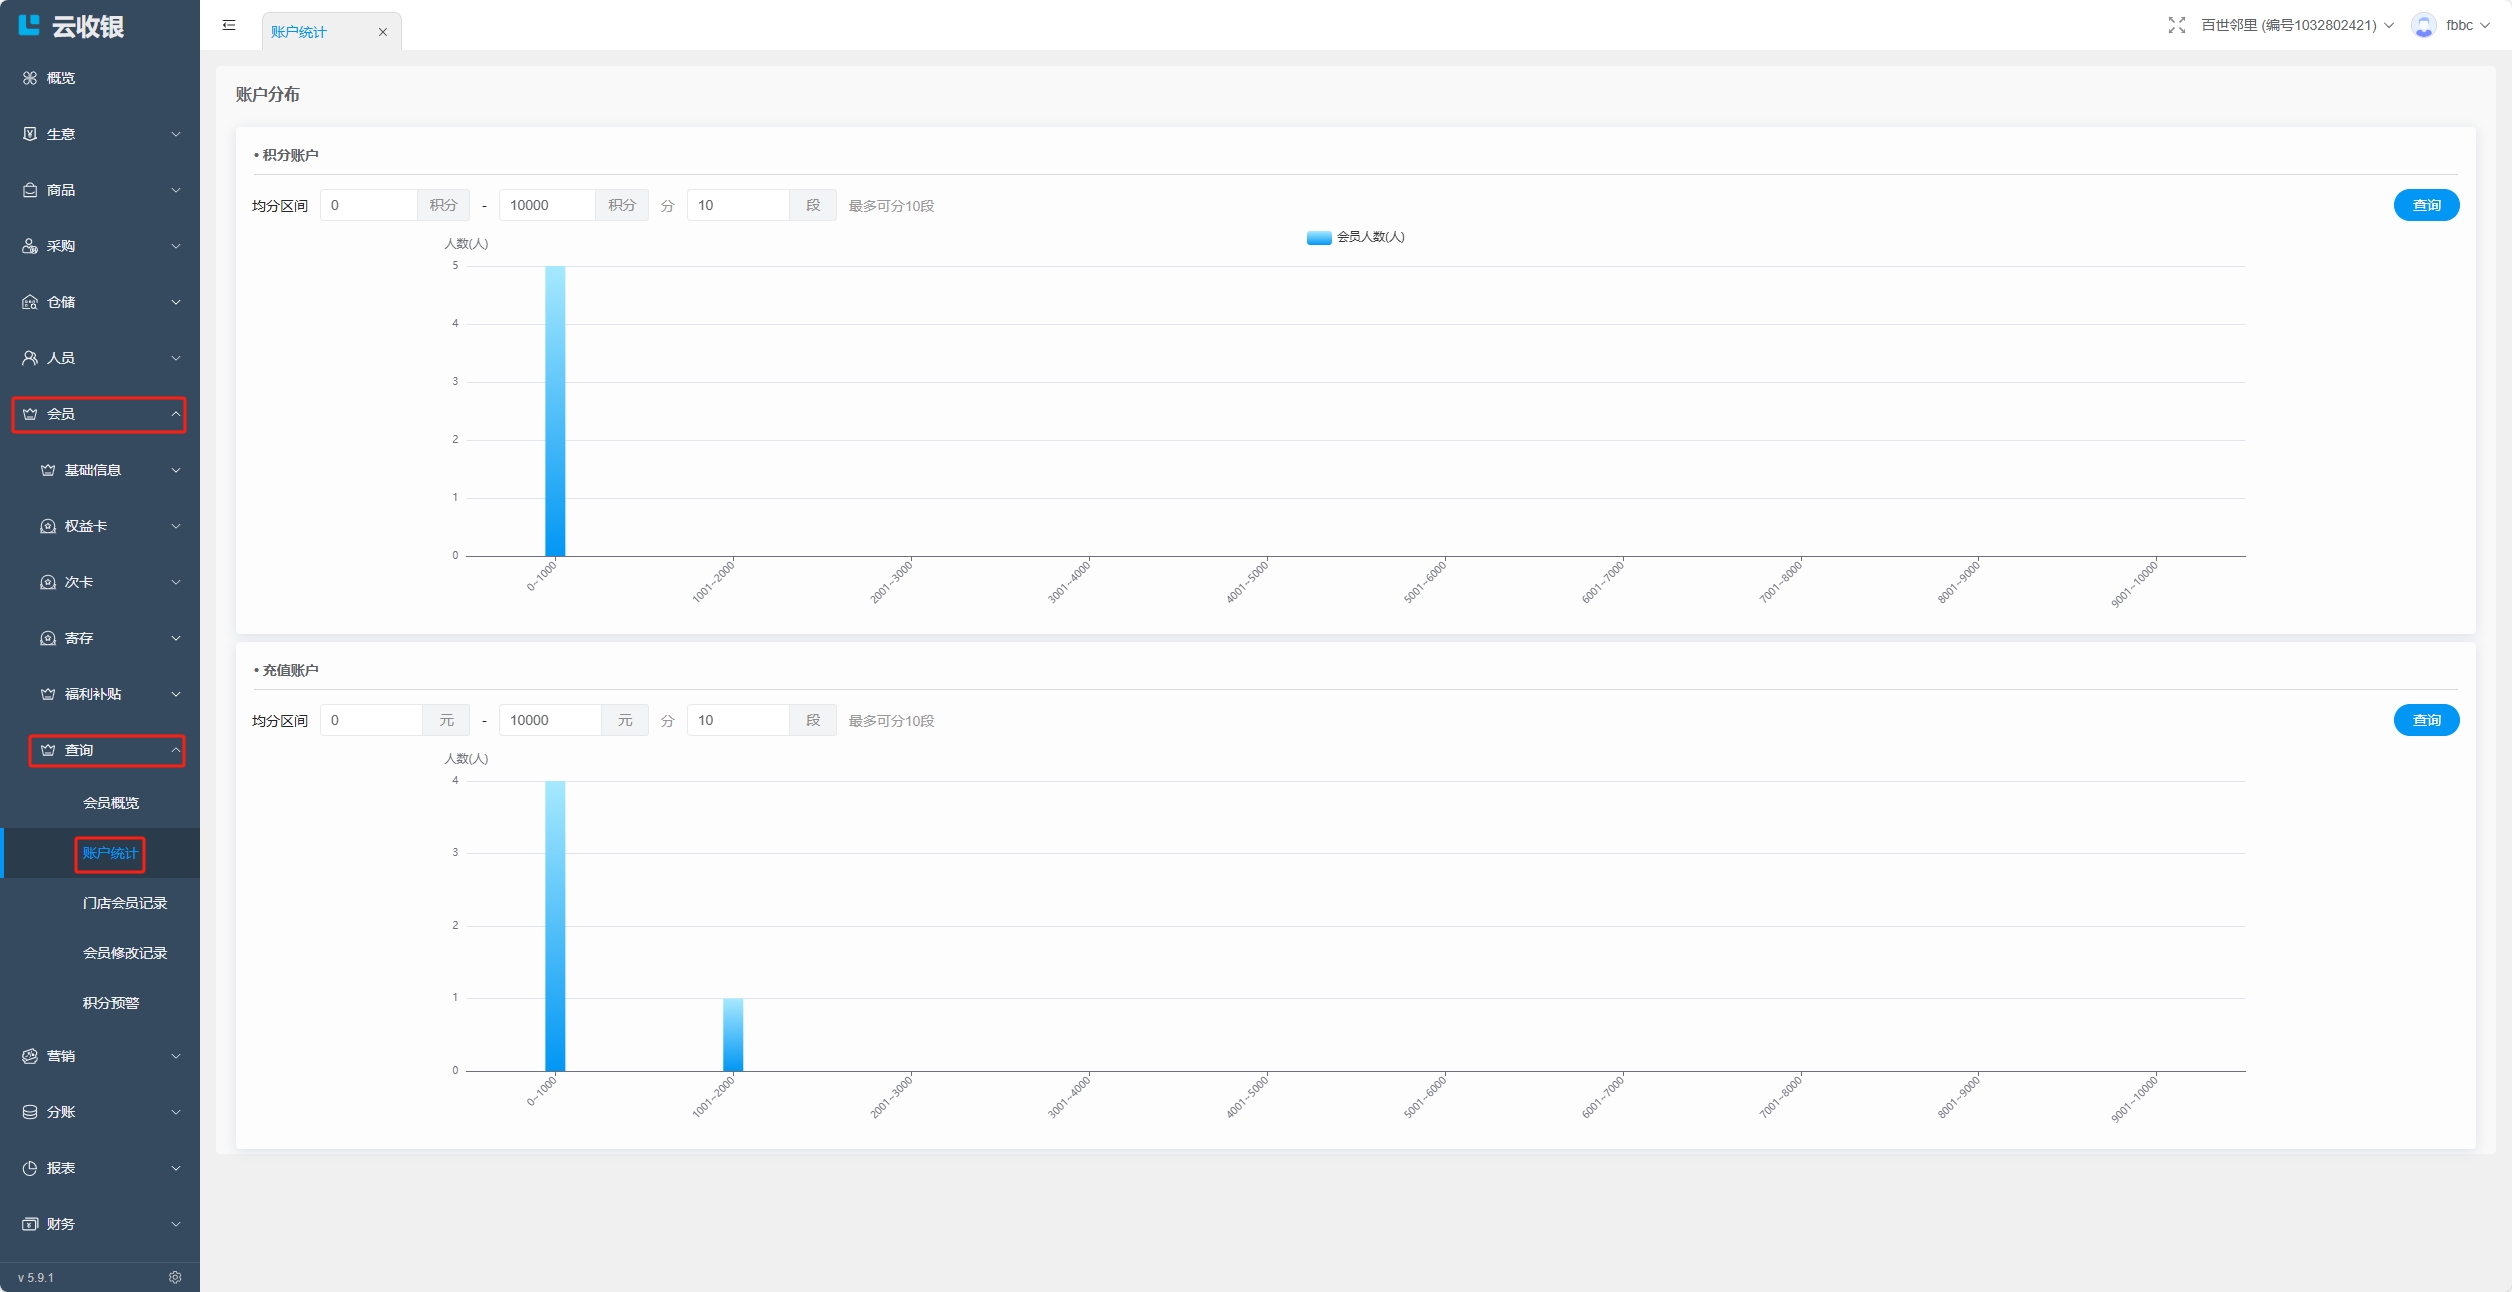Click 查询 button for 积分账户
Viewport: 2512px width, 1292px height.
[x=2426, y=205]
